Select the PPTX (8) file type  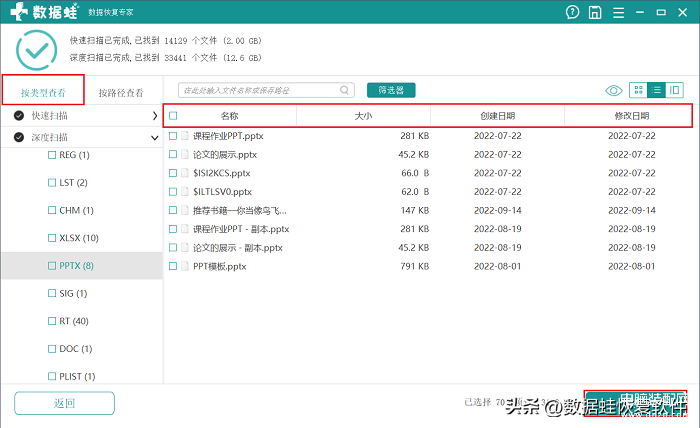pos(76,266)
